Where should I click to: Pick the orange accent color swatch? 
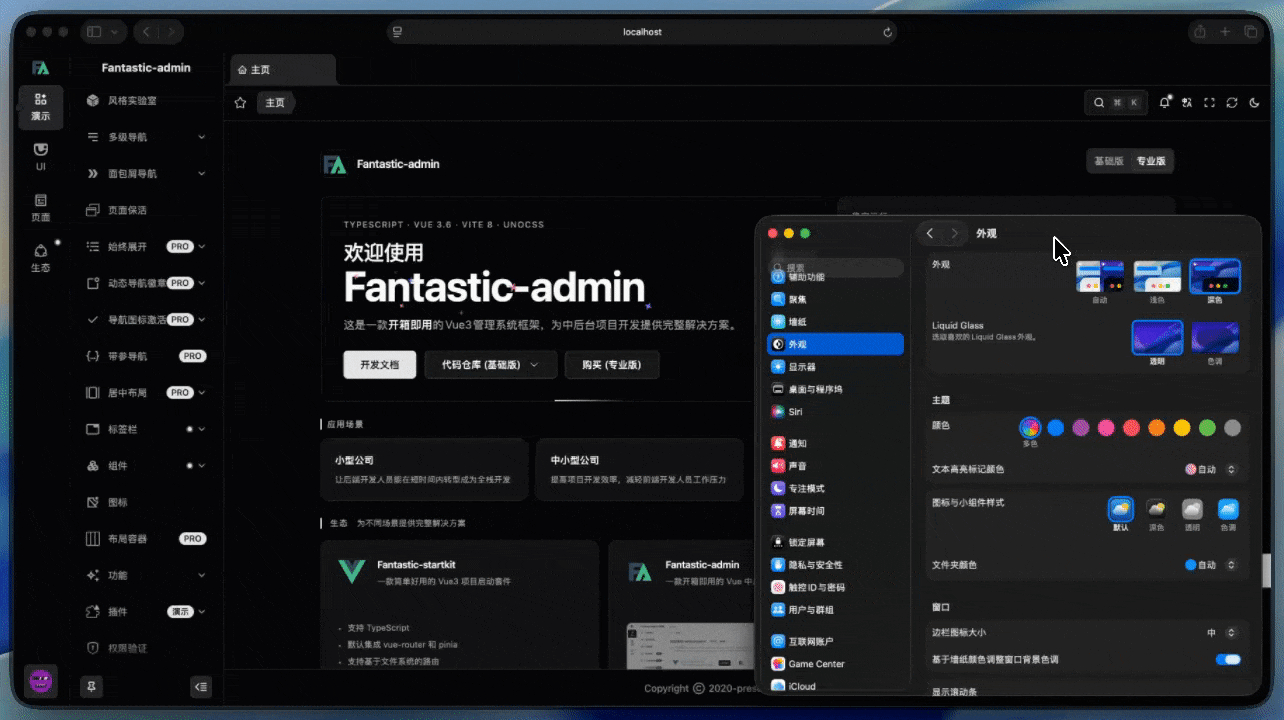coord(1156,428)
